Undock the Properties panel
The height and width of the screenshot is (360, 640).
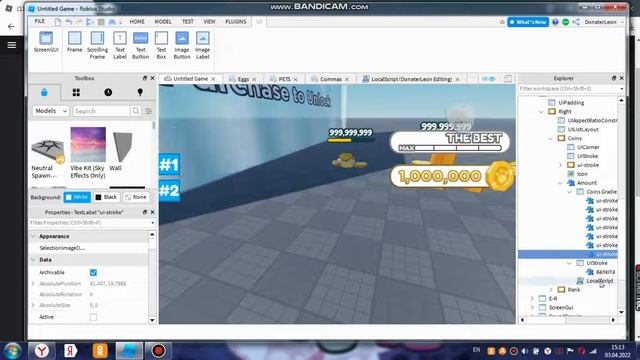point(144,212)
